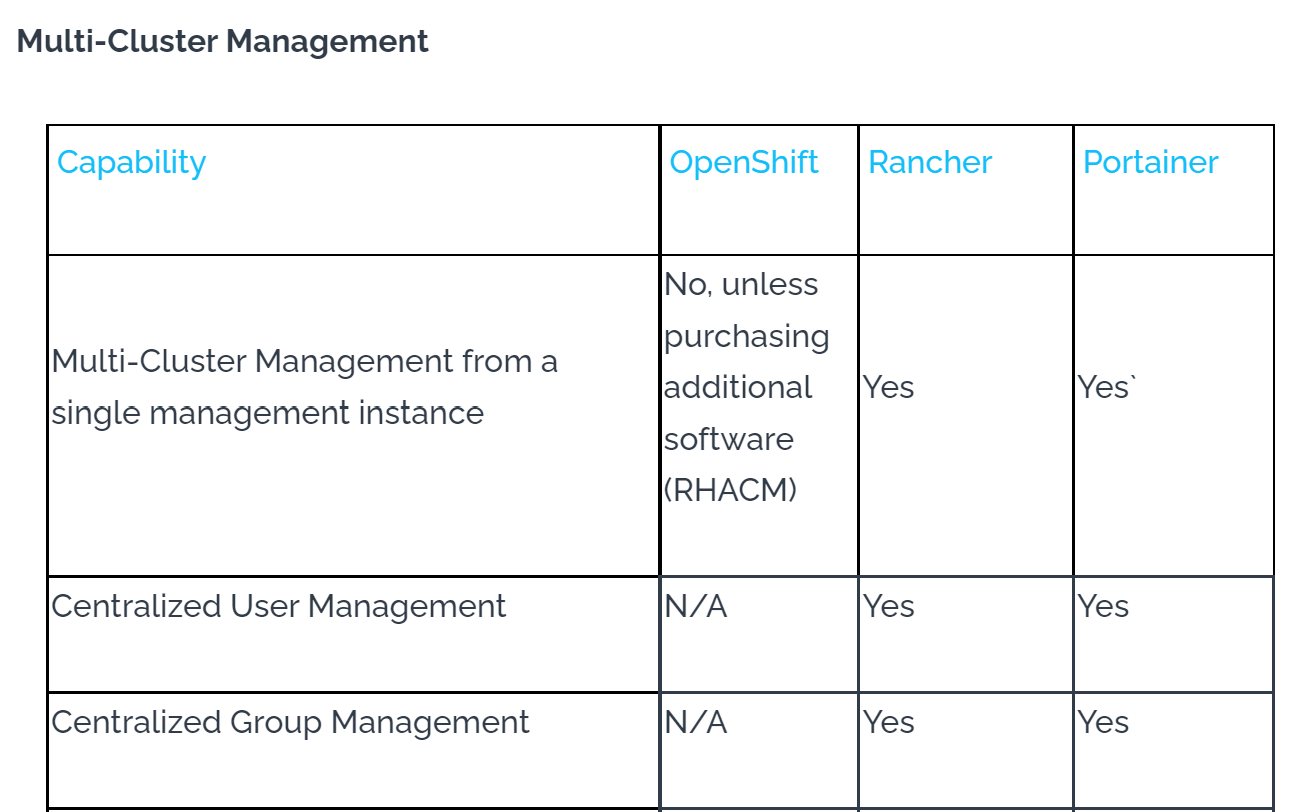1314x812 pixels.
Task: Select the Centralized User Management row label
Action: coord(279,607)
